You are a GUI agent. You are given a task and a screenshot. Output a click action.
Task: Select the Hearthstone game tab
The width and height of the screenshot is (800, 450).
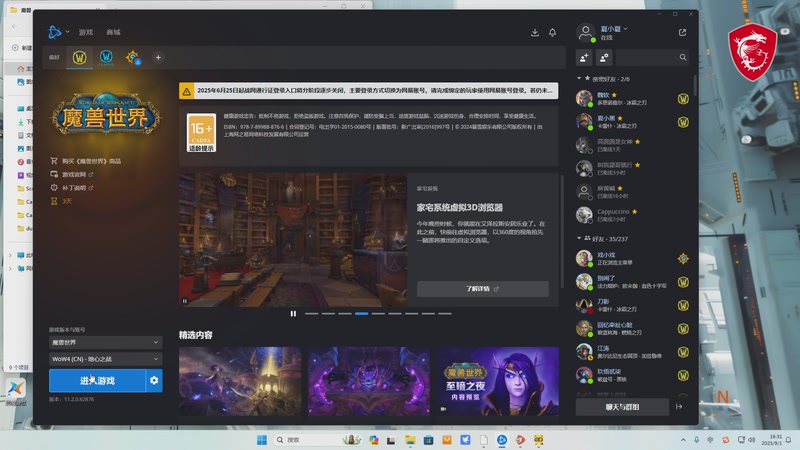(x=133, y=57)
